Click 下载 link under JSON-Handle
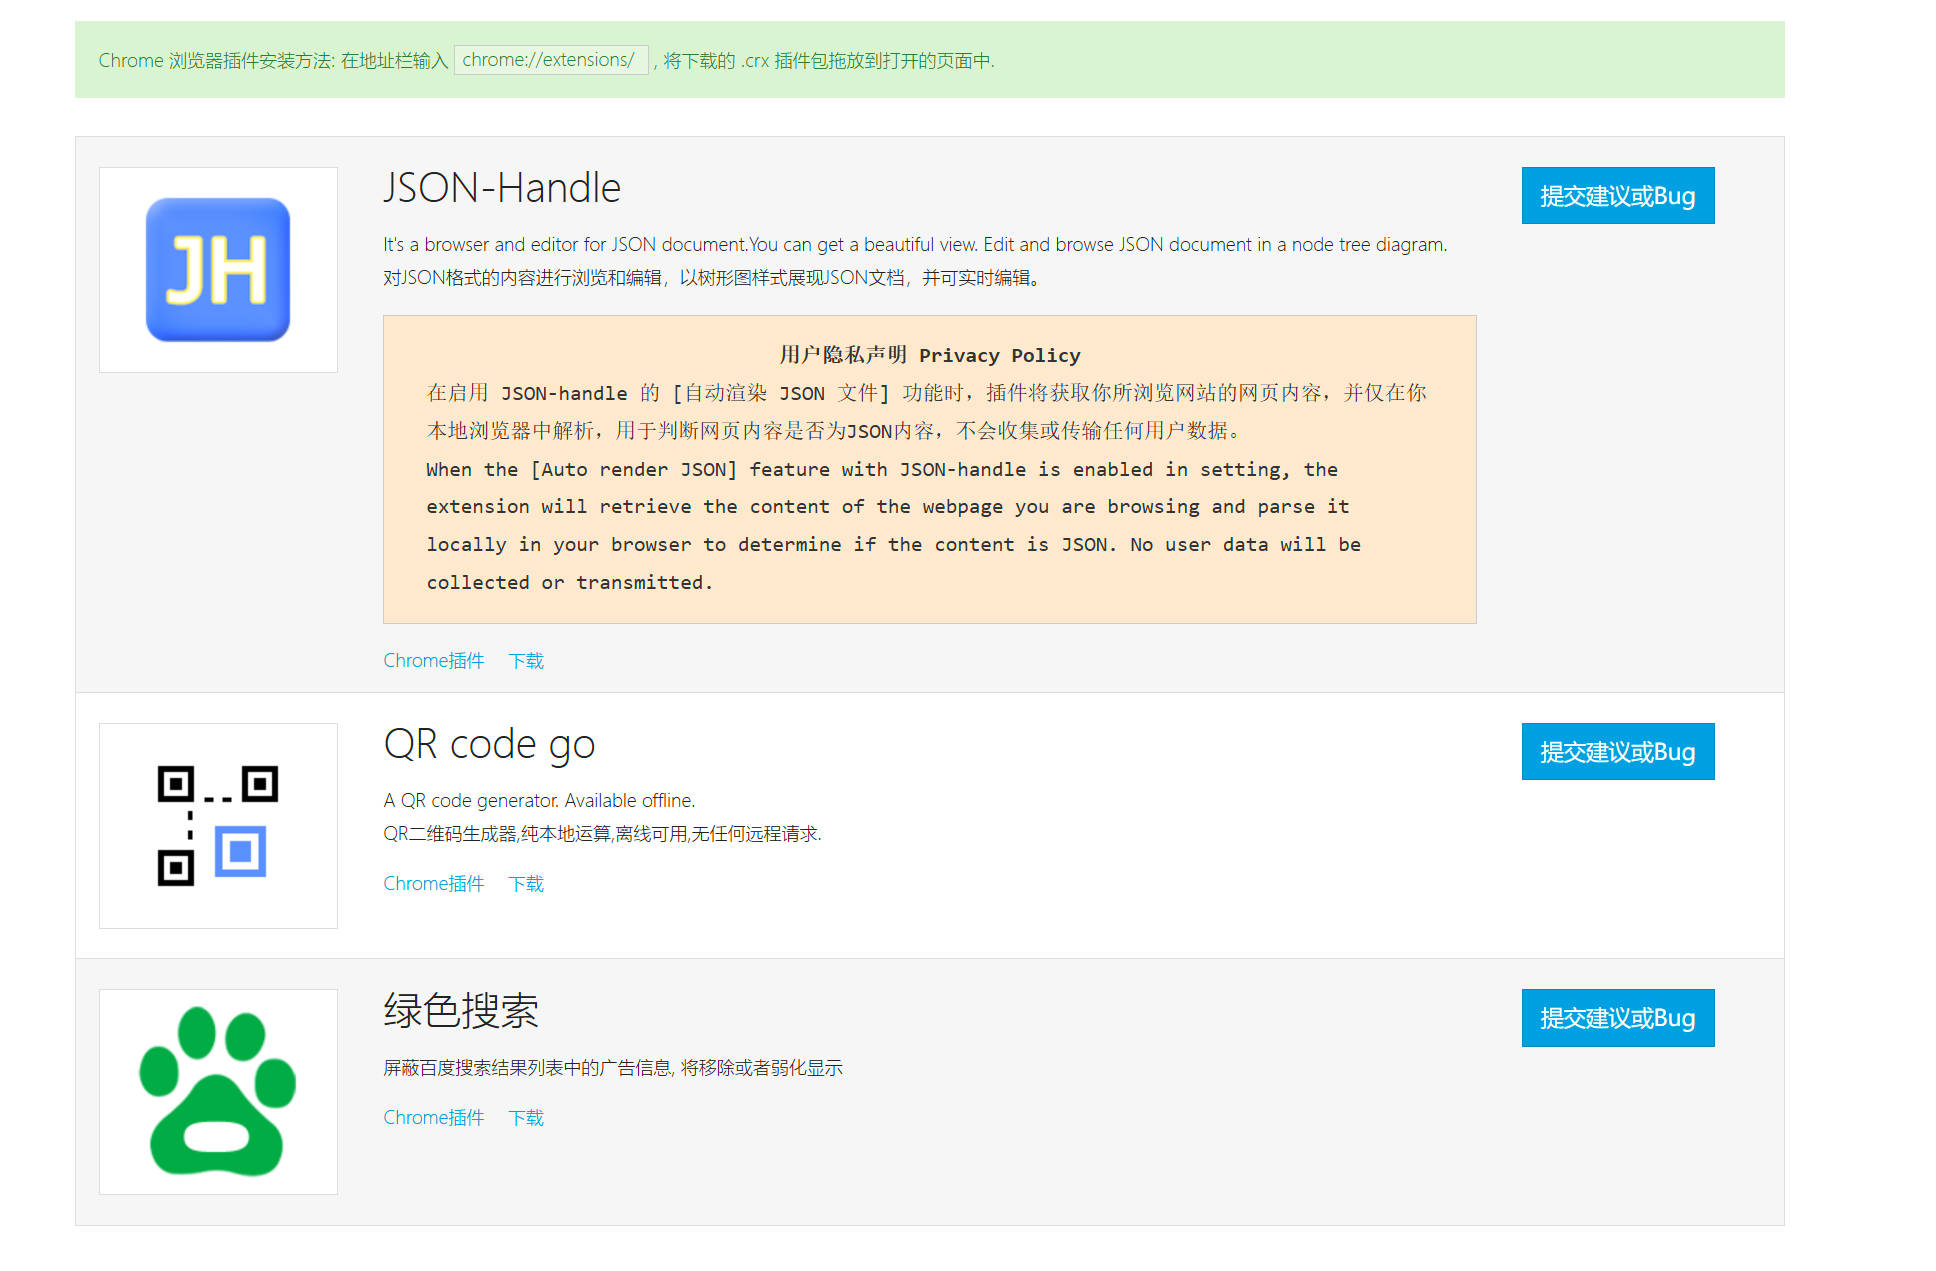The image size is (1936, 1271). (x=526, y=660)
